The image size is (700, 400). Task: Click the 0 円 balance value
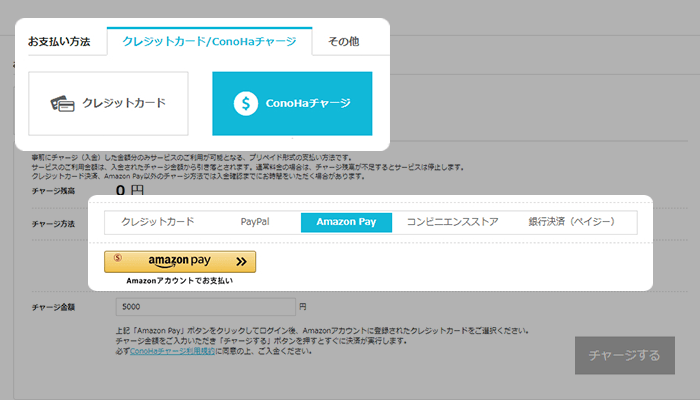[129, 191]
